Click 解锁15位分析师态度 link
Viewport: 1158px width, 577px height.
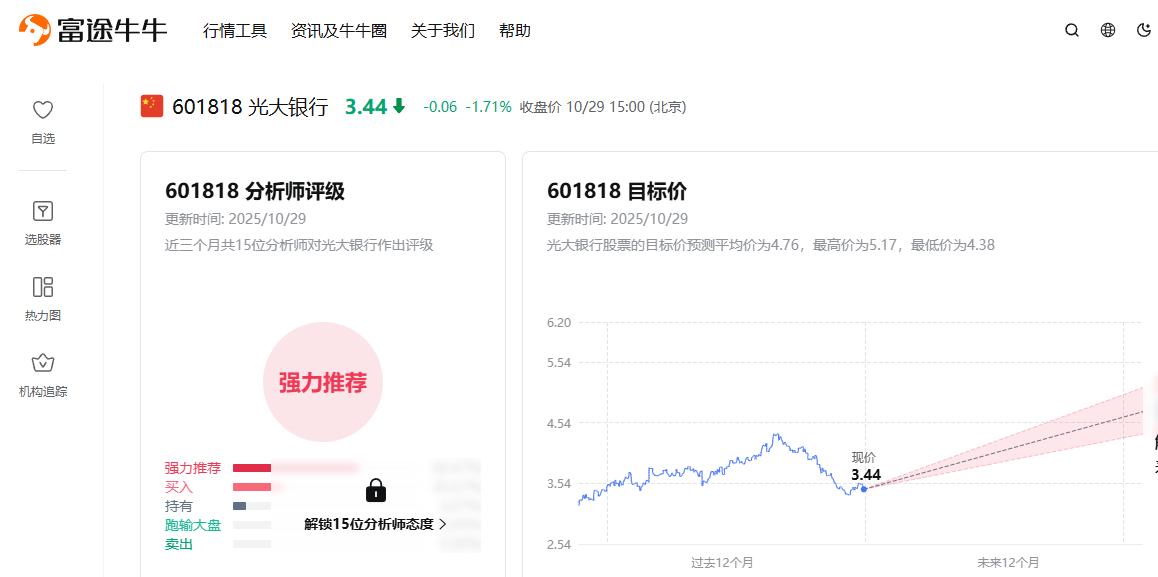click(x=375, y=524)
